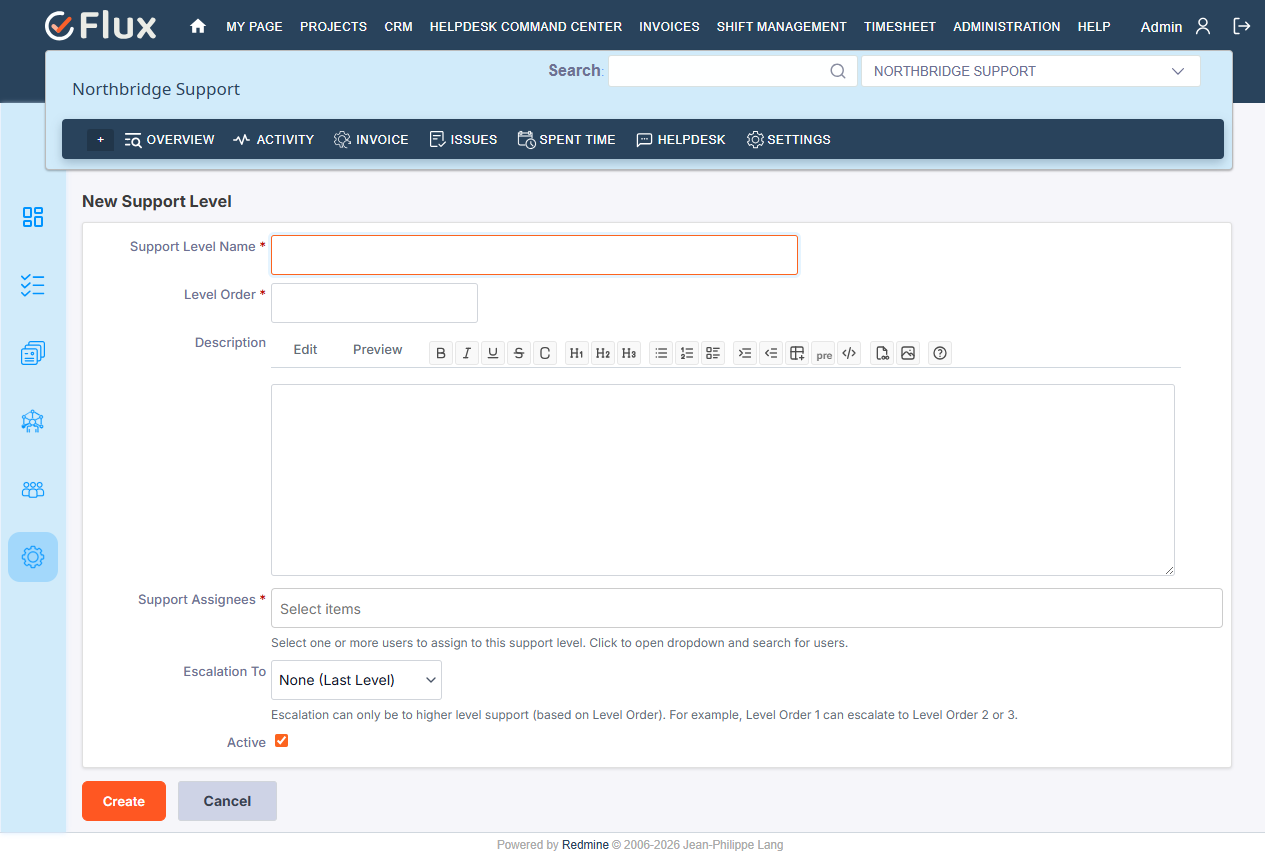Apply italic formatting

click(x=467, y=353)
